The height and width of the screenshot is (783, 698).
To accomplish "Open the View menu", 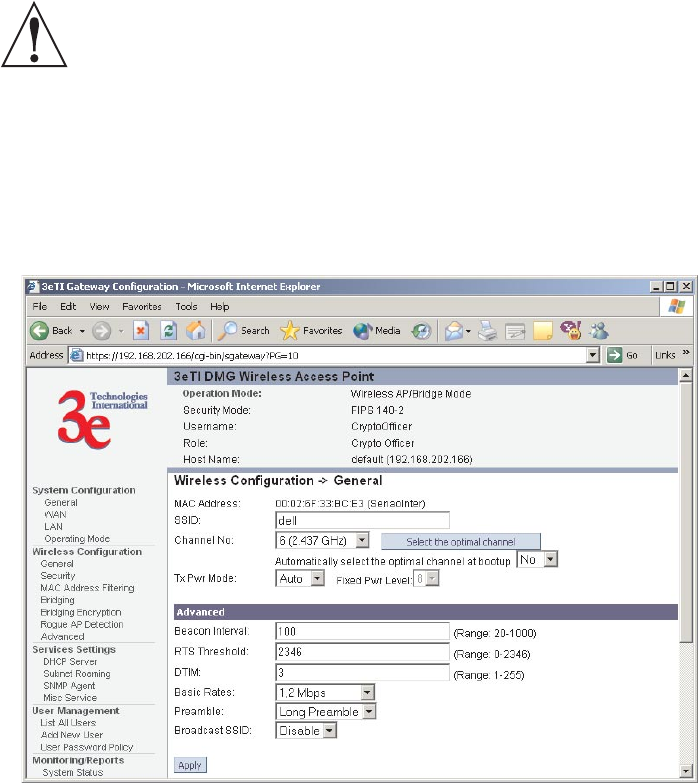I will click(x=99, y=307).
